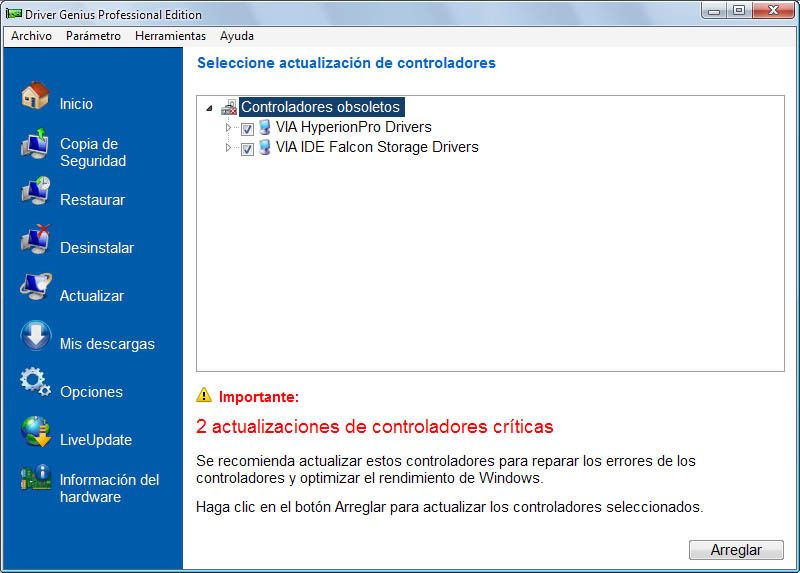Open the Parámetro menu
This screenshot has height=573, width=800.
click(93, 36)
